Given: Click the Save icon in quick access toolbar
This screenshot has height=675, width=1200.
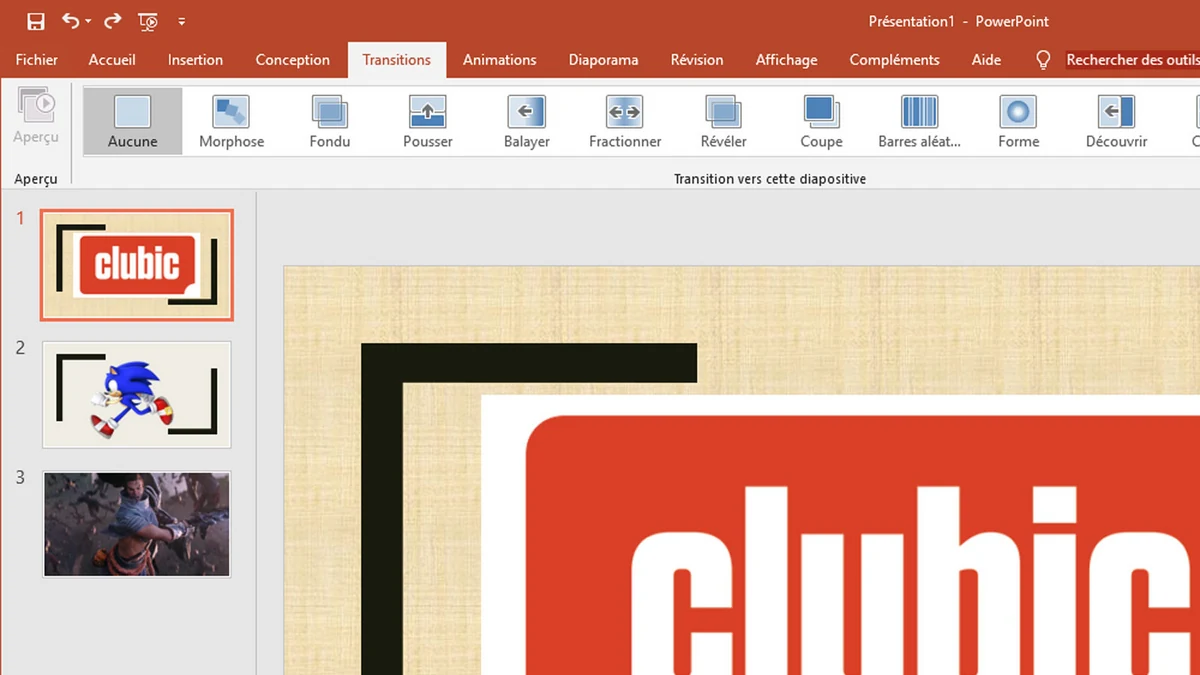Looking at the screenshot, I should tap(35, 21).
